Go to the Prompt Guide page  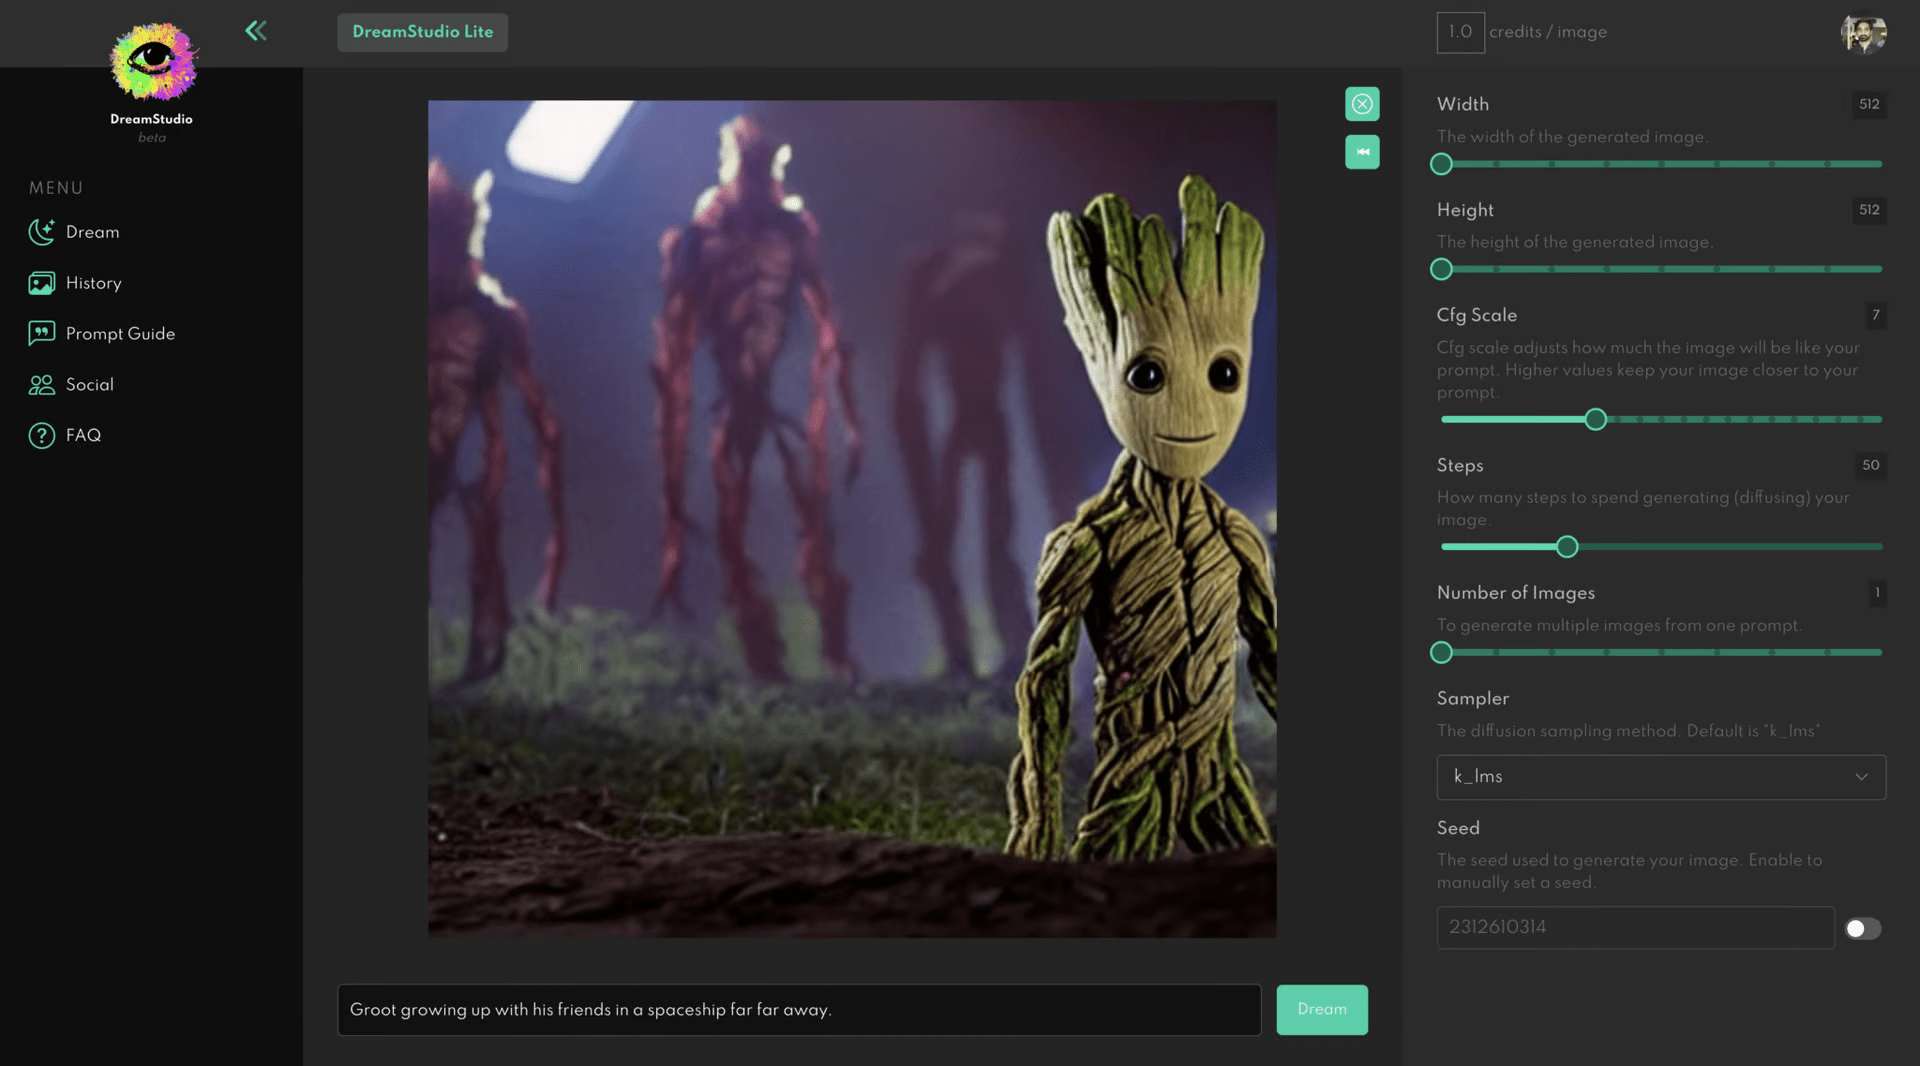[120, 334]
